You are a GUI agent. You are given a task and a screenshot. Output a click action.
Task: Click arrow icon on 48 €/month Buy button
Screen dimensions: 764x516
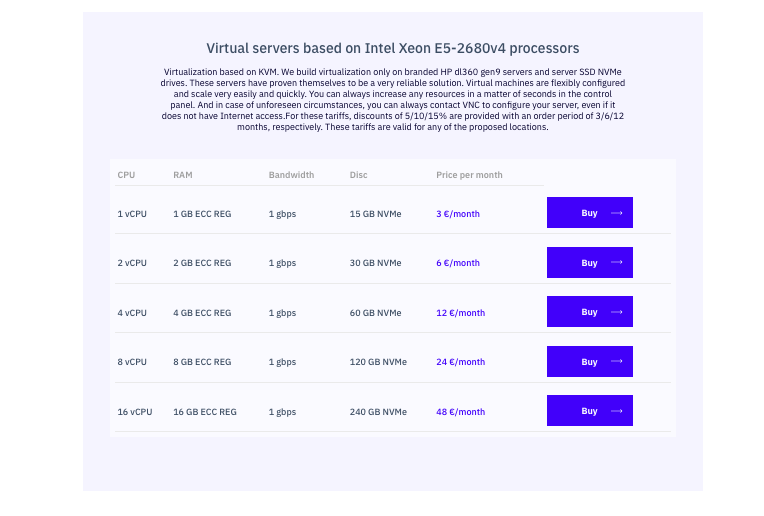tap(617, 411)
